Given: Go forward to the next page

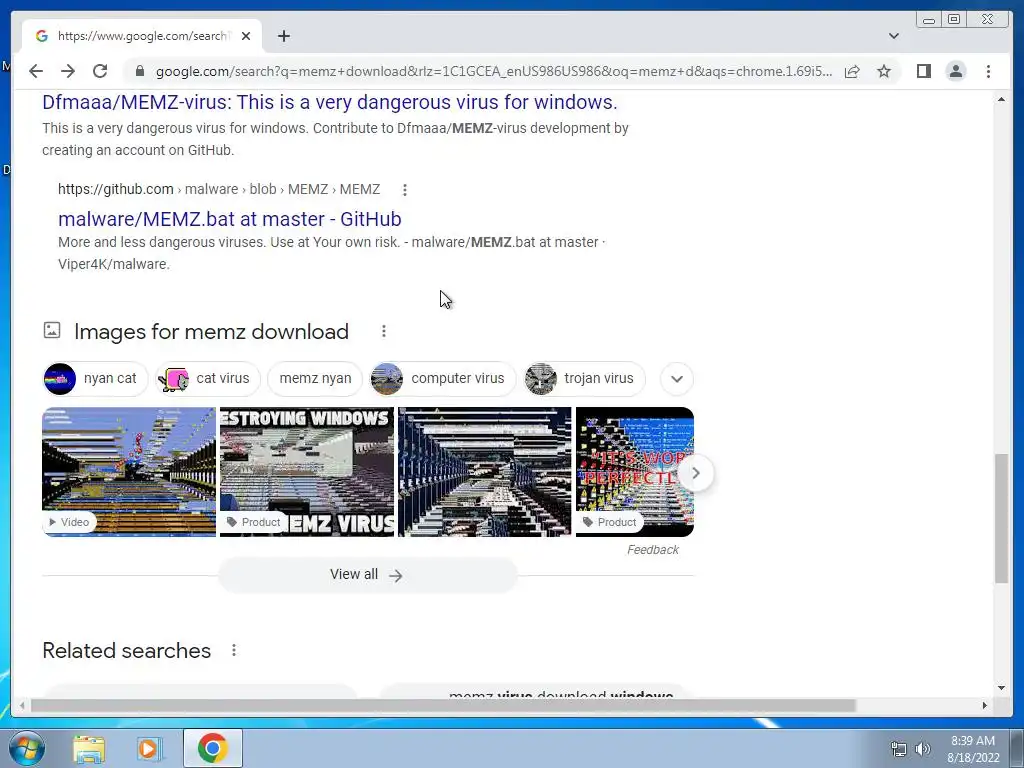Looking at the screenshot, I should 68,71.
